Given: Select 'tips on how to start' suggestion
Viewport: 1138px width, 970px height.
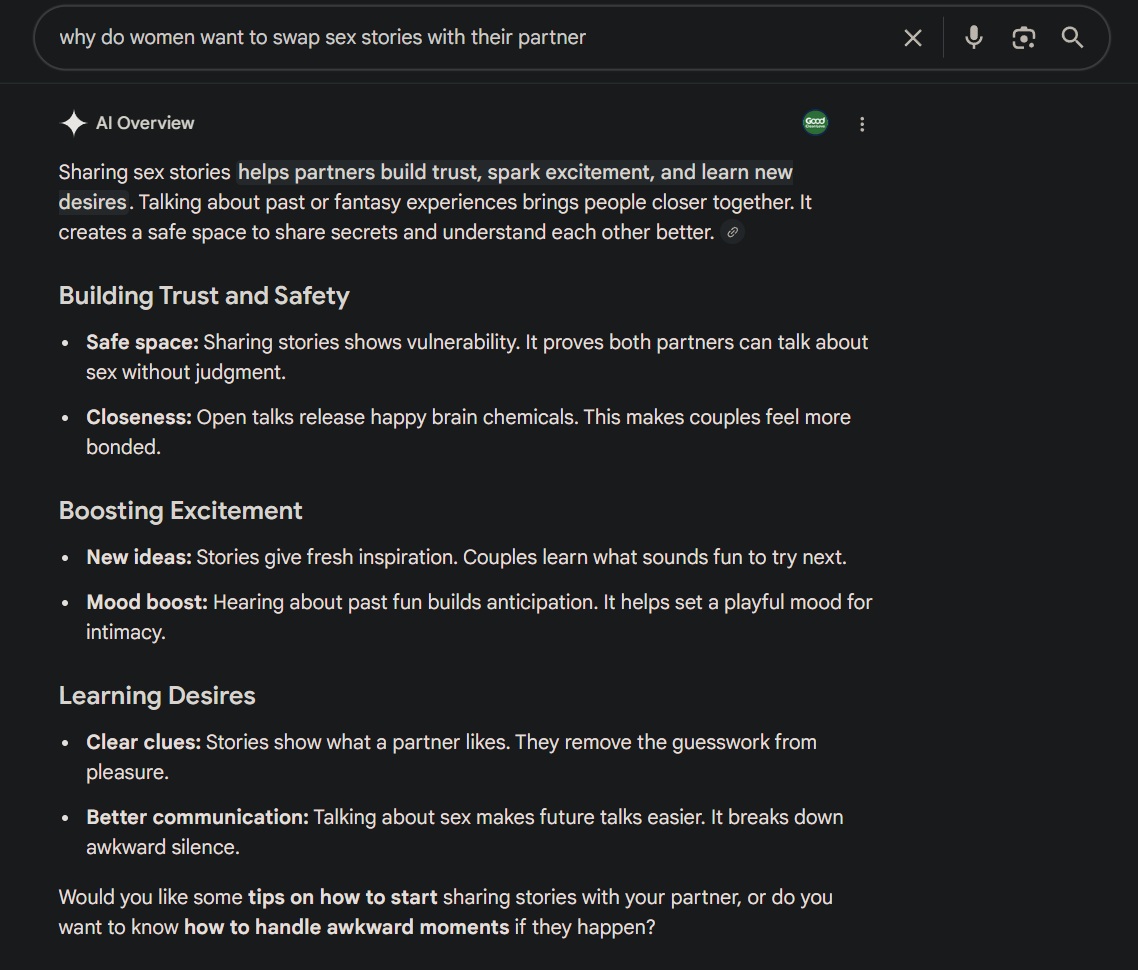Looking at the screenshot, I should pyautogui.click(x=343, y=897).
